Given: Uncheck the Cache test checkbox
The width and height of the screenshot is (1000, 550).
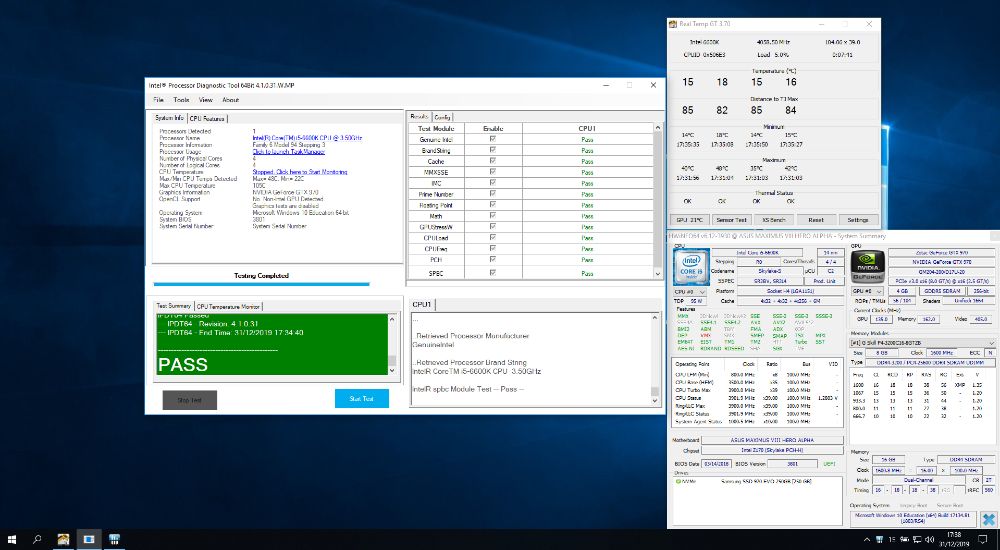Looking at the screenshot, I should click(x=492, y=161).
